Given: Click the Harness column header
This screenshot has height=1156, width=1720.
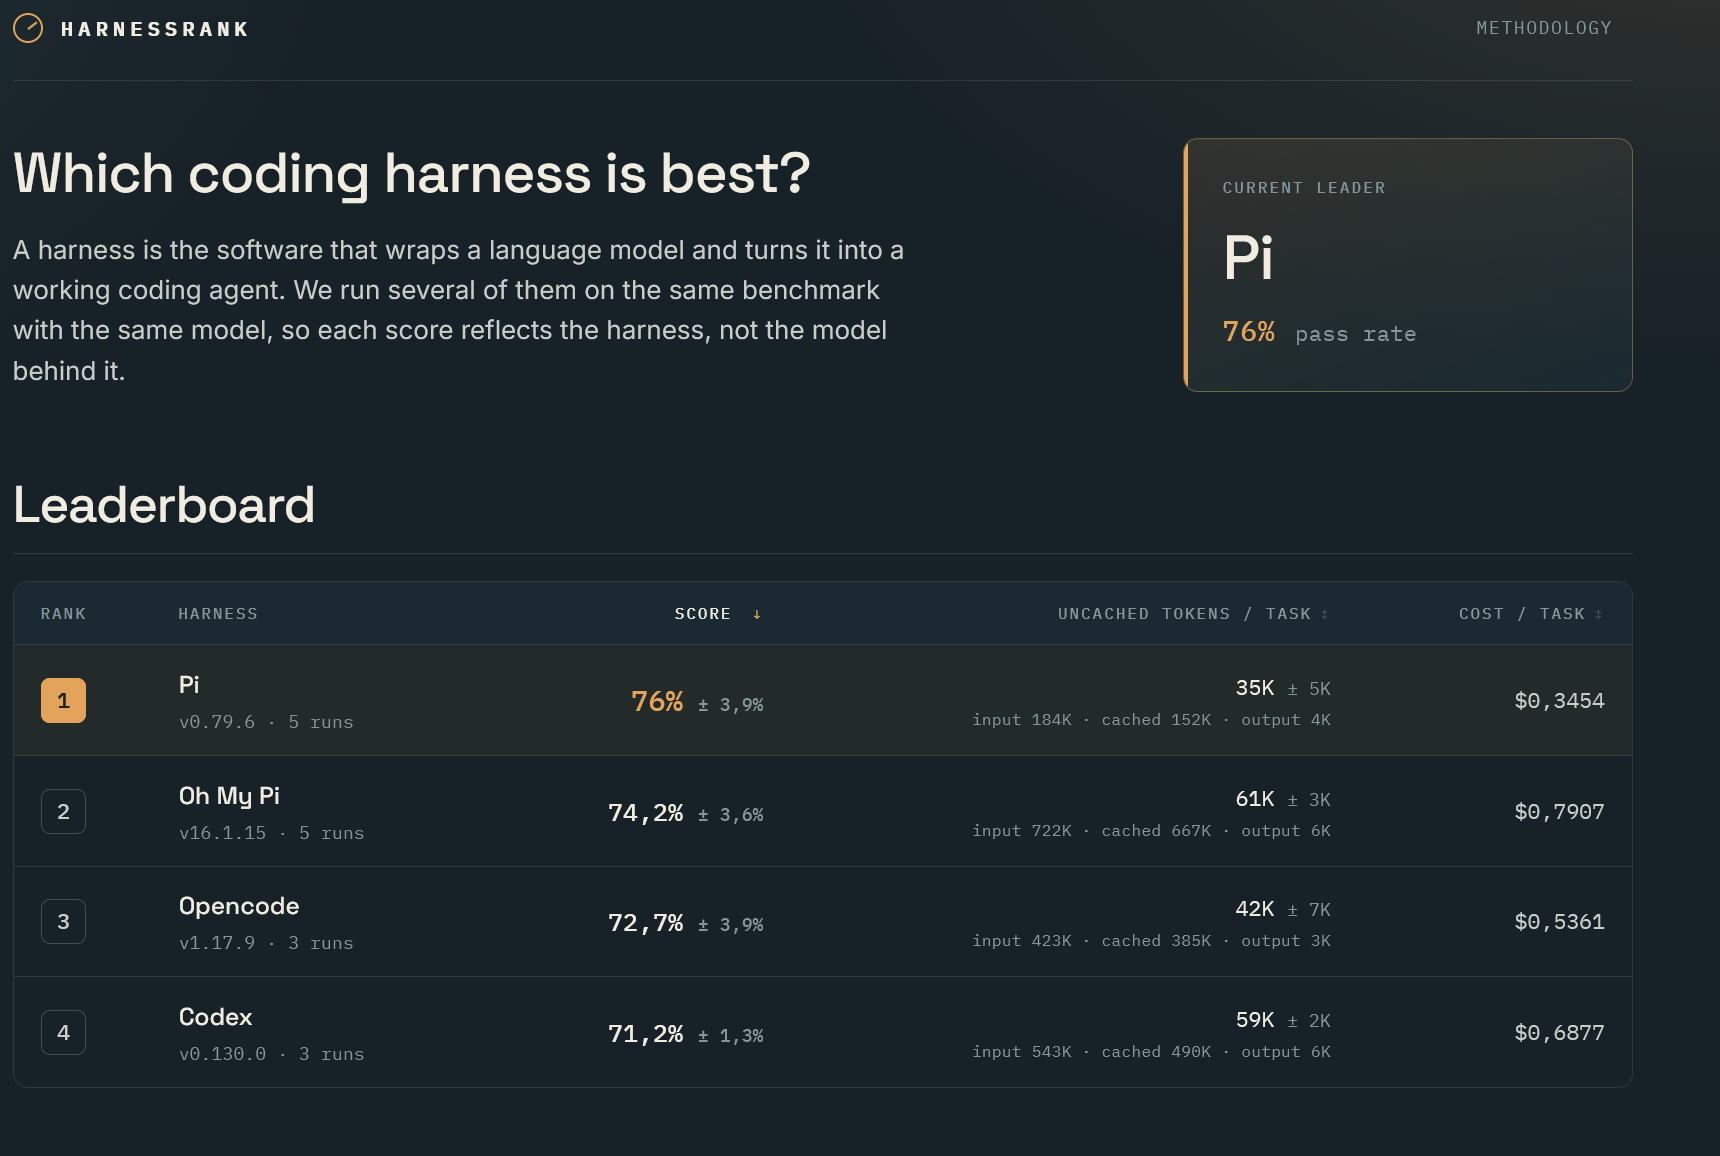Looking at the screenshot, I should pyautogui.click(x=218, y=614).
